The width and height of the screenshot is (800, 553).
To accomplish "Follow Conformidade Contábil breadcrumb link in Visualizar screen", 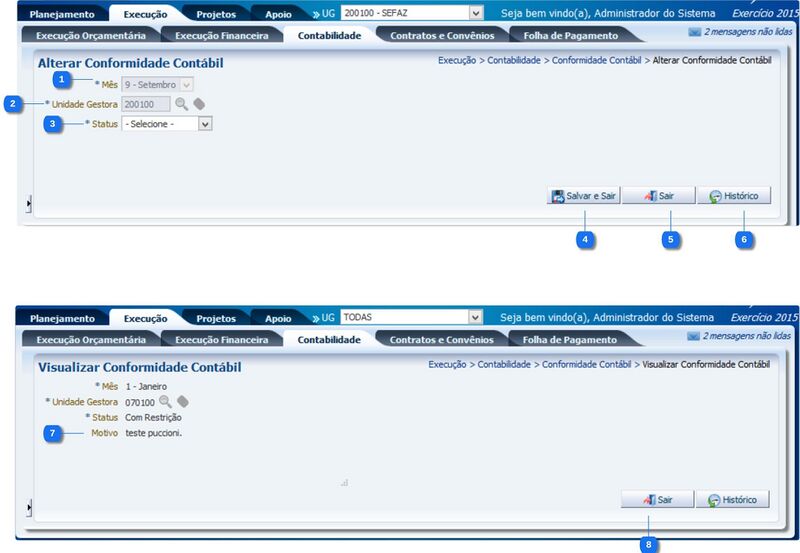I will tap(586, 365).
